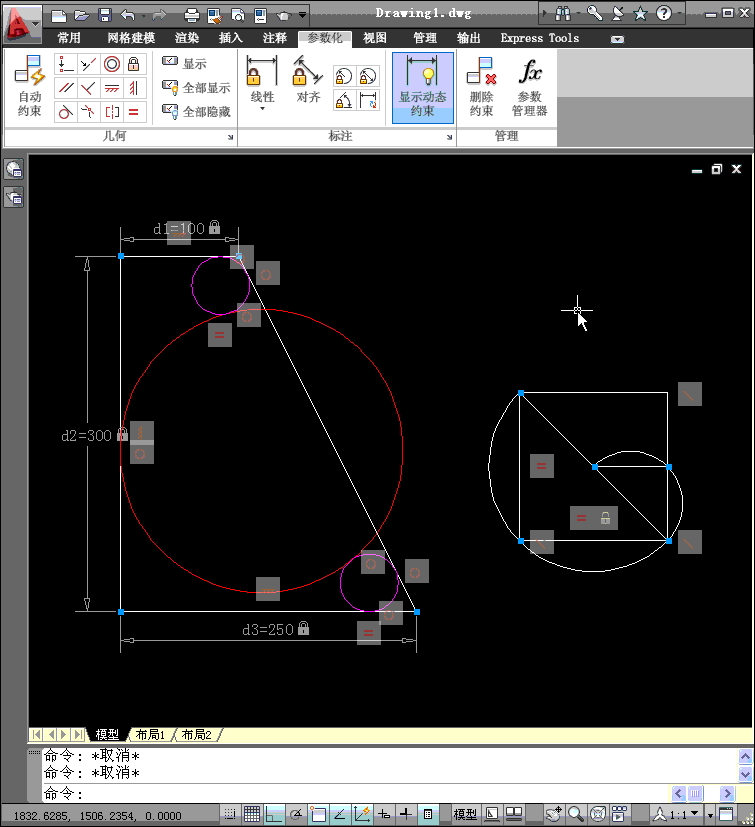
Task: Click the binoculars search icon in title bar
Action: [x=563, y=13]
